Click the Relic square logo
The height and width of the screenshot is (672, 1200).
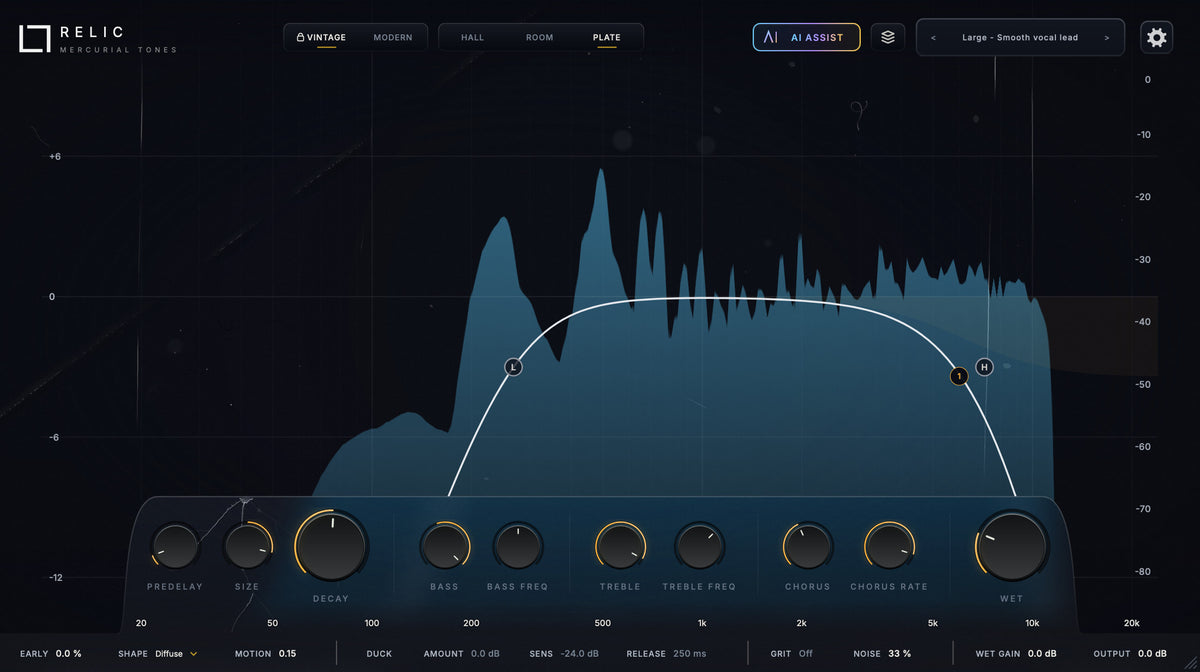[34, 38]
